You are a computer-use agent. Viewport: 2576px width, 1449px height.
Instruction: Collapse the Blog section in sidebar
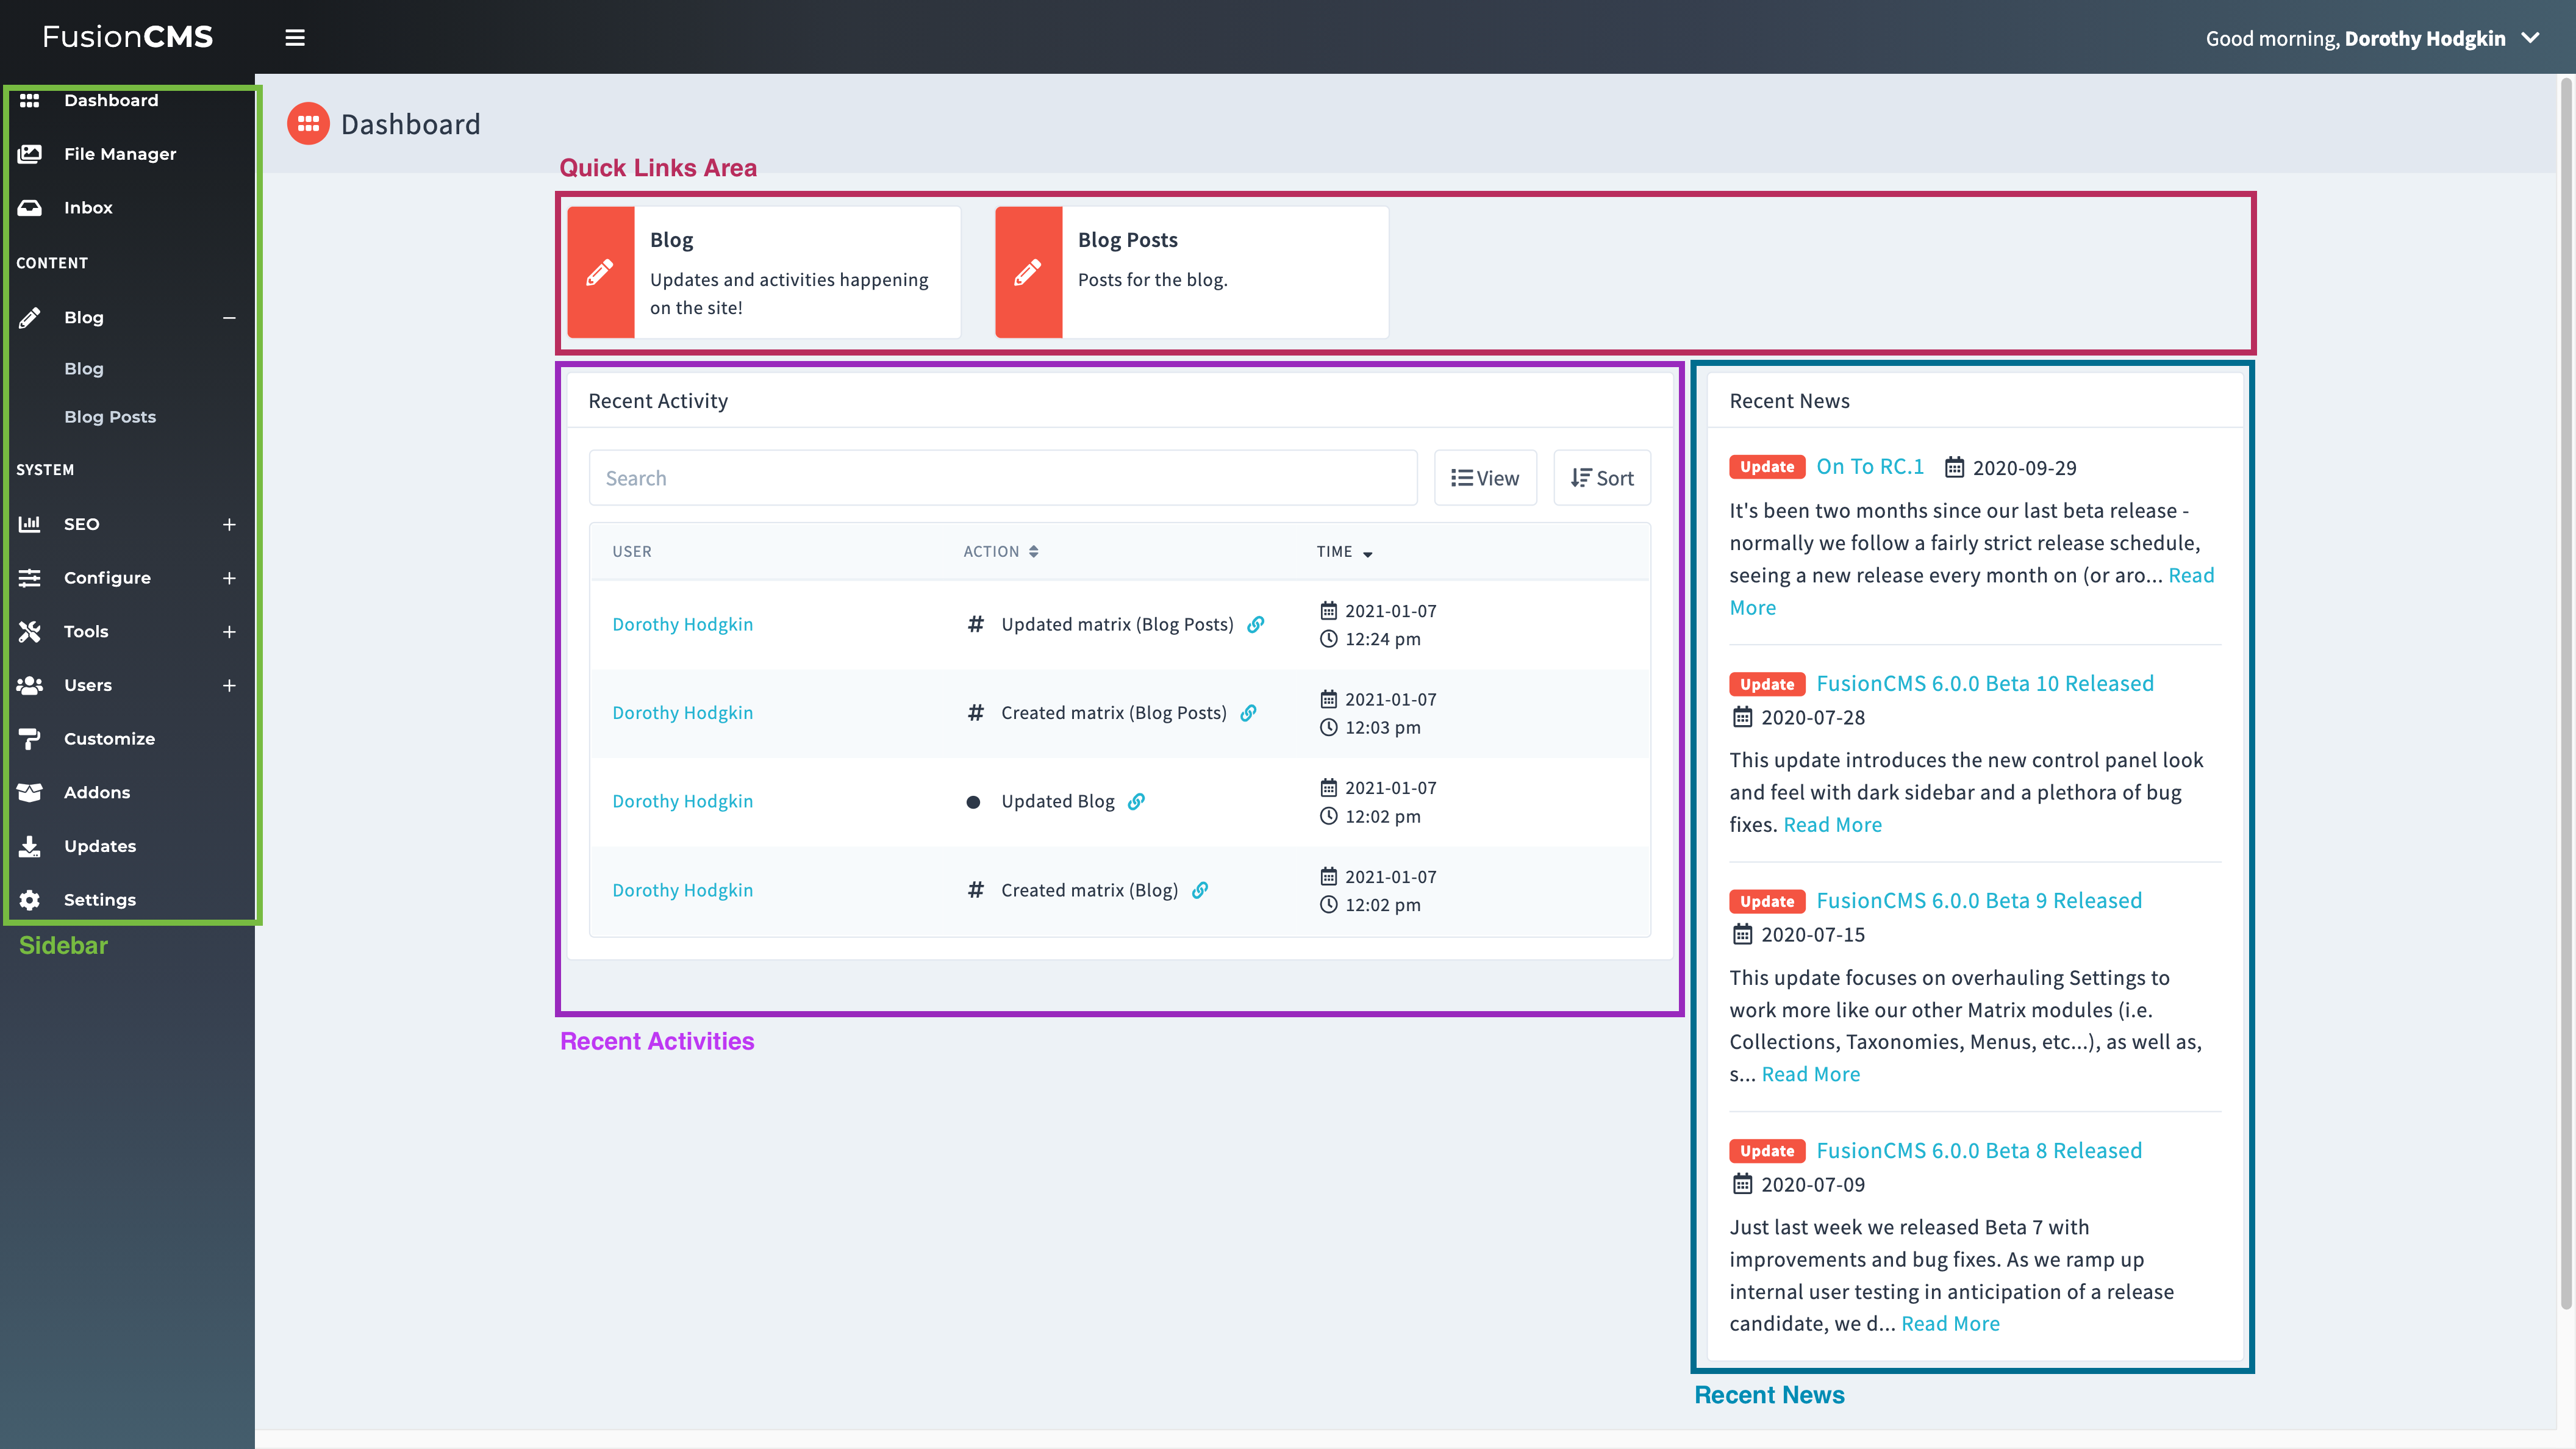229,318
